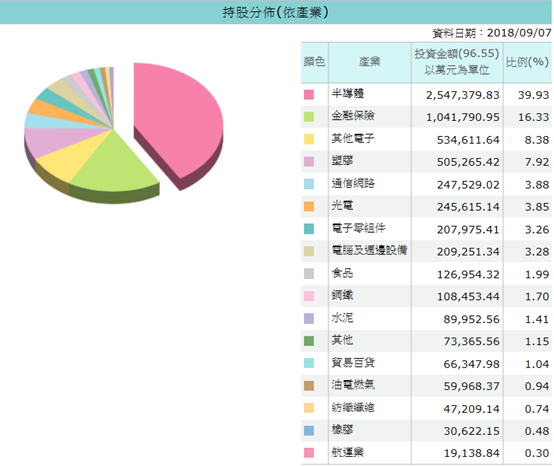Click the amount 19,138.84
This screenshot has width=554, height=466.
tap(472, 453)
